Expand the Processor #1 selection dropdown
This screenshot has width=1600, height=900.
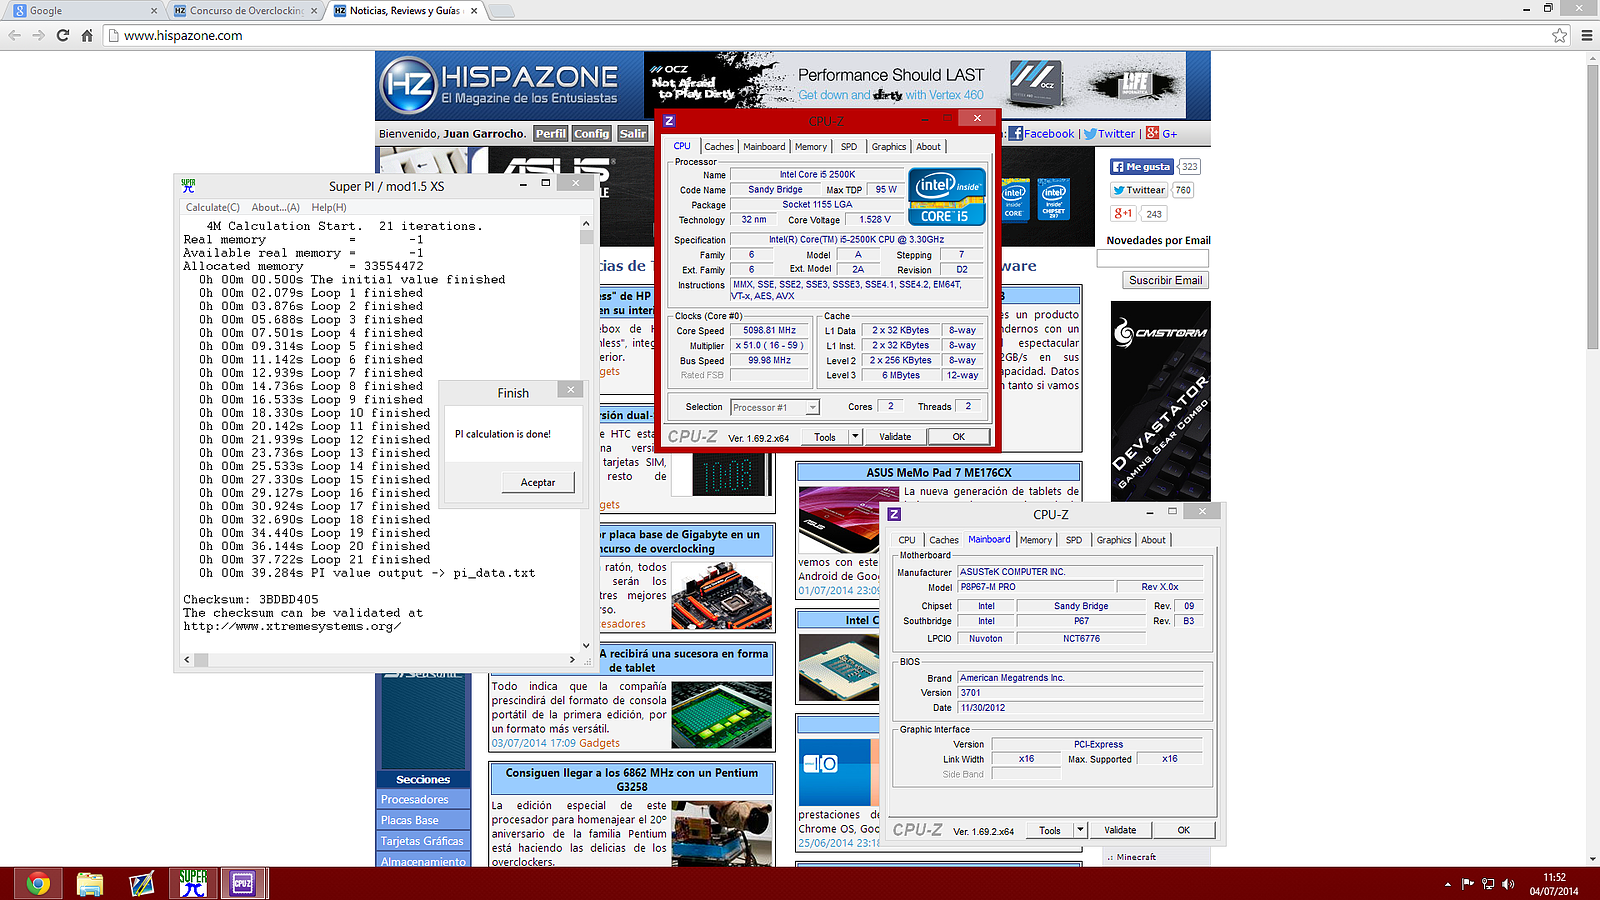[812, 408]
